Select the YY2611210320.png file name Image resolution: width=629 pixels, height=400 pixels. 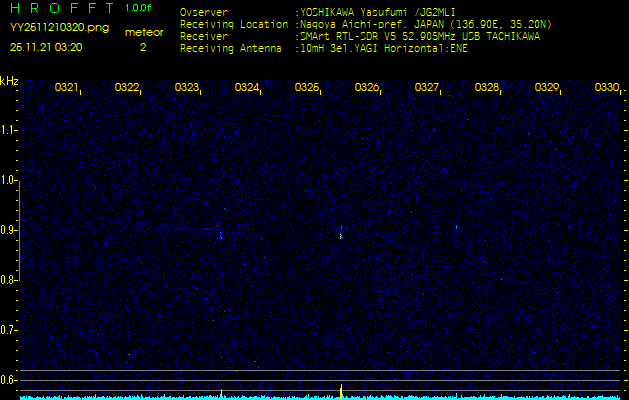pos(47,29)
